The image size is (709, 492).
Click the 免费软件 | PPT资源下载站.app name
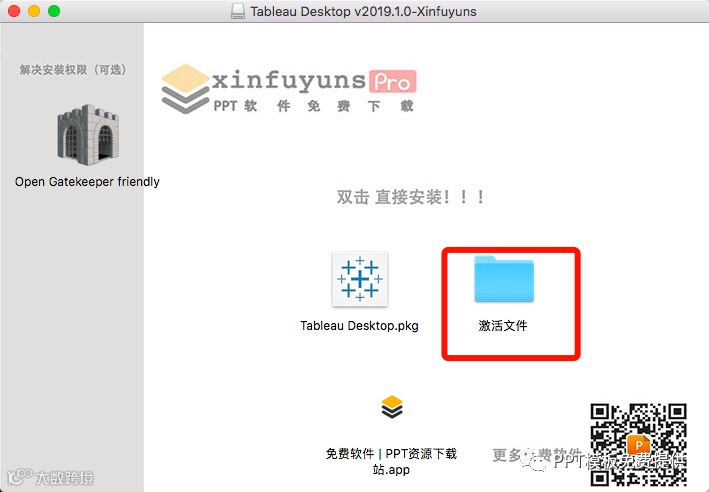coord(392,461)
